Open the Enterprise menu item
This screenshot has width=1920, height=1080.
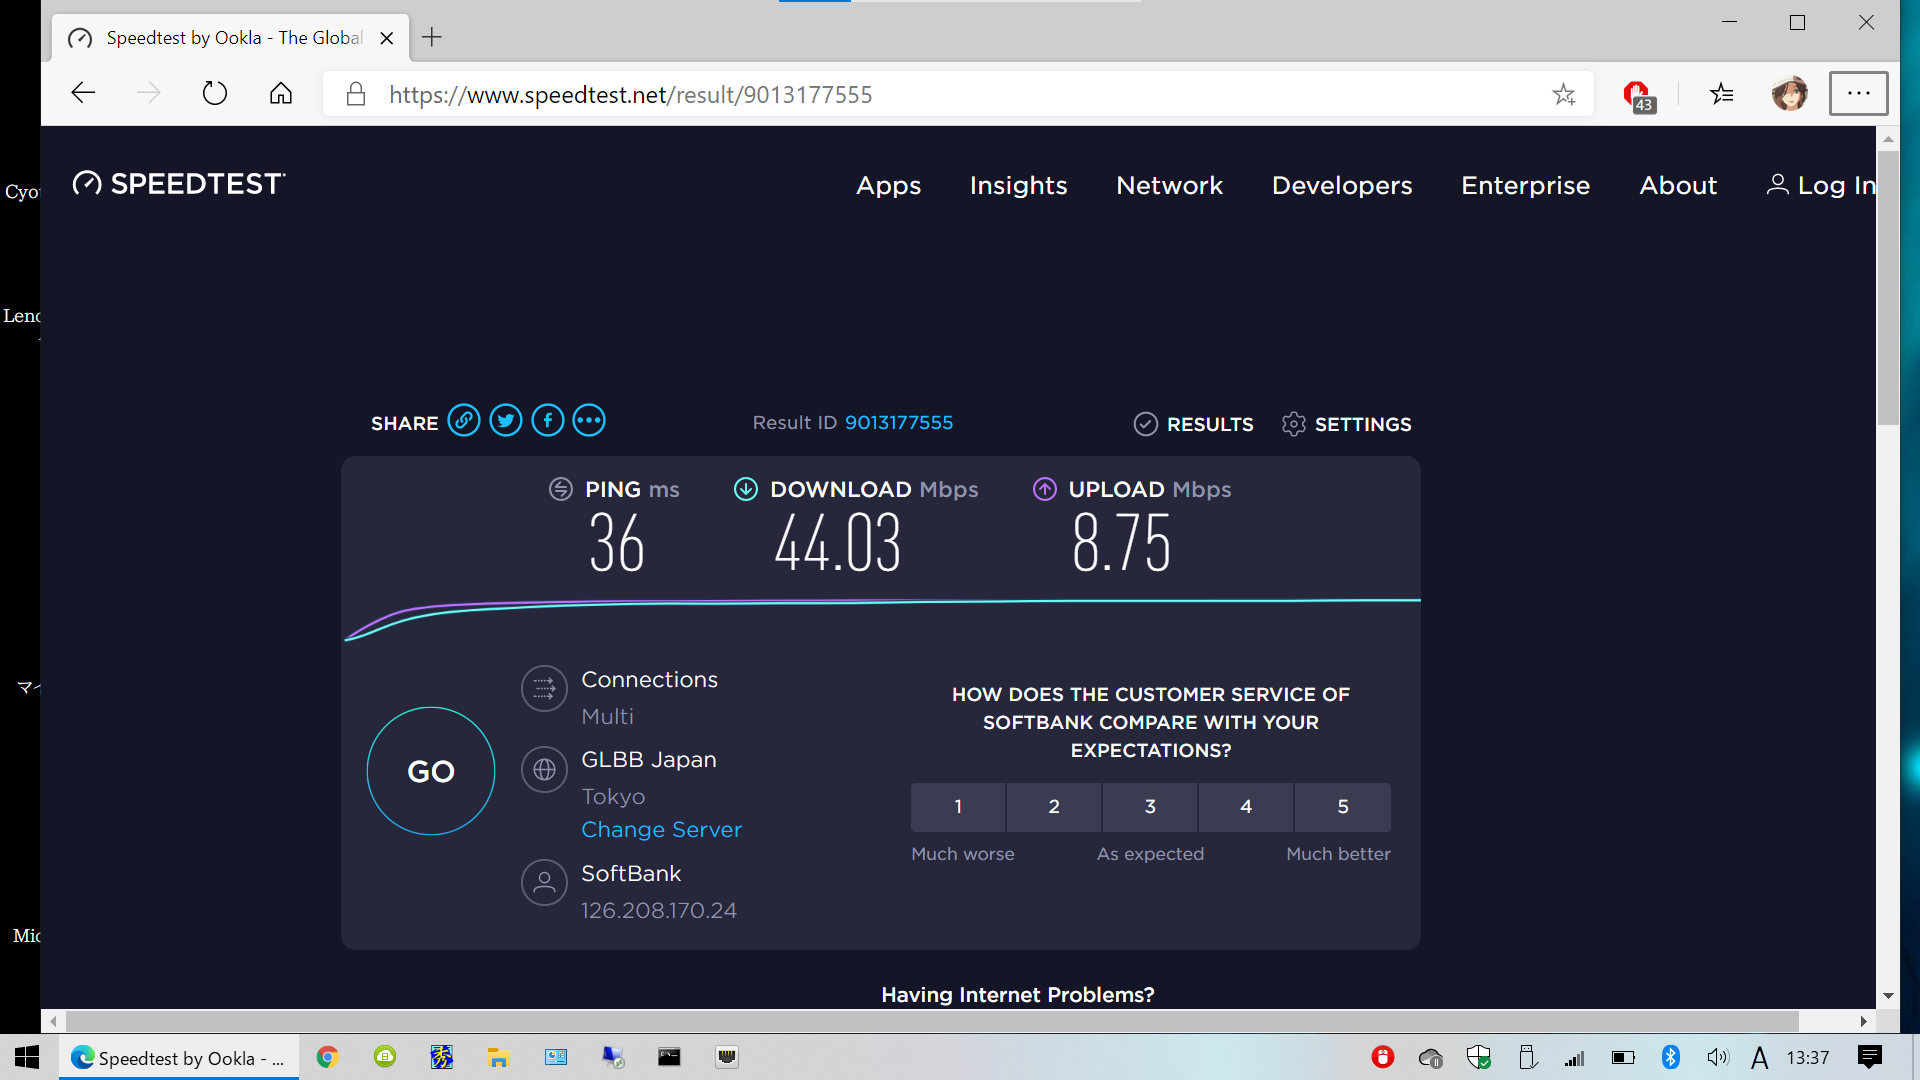(x=1525, y=186)
